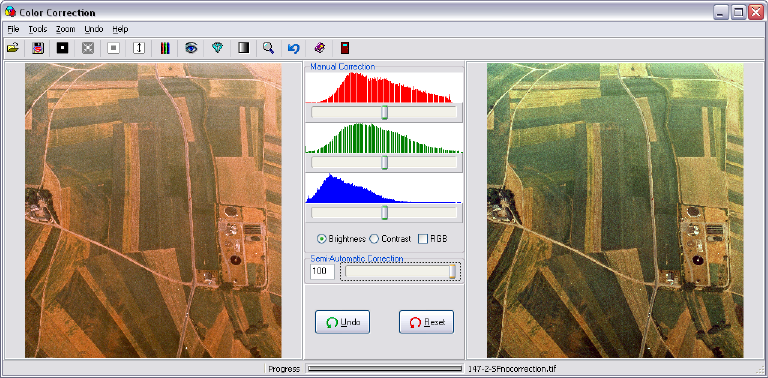Click the blue eye icon
Screen dimensions: 768x378
[x=191, y=48]
